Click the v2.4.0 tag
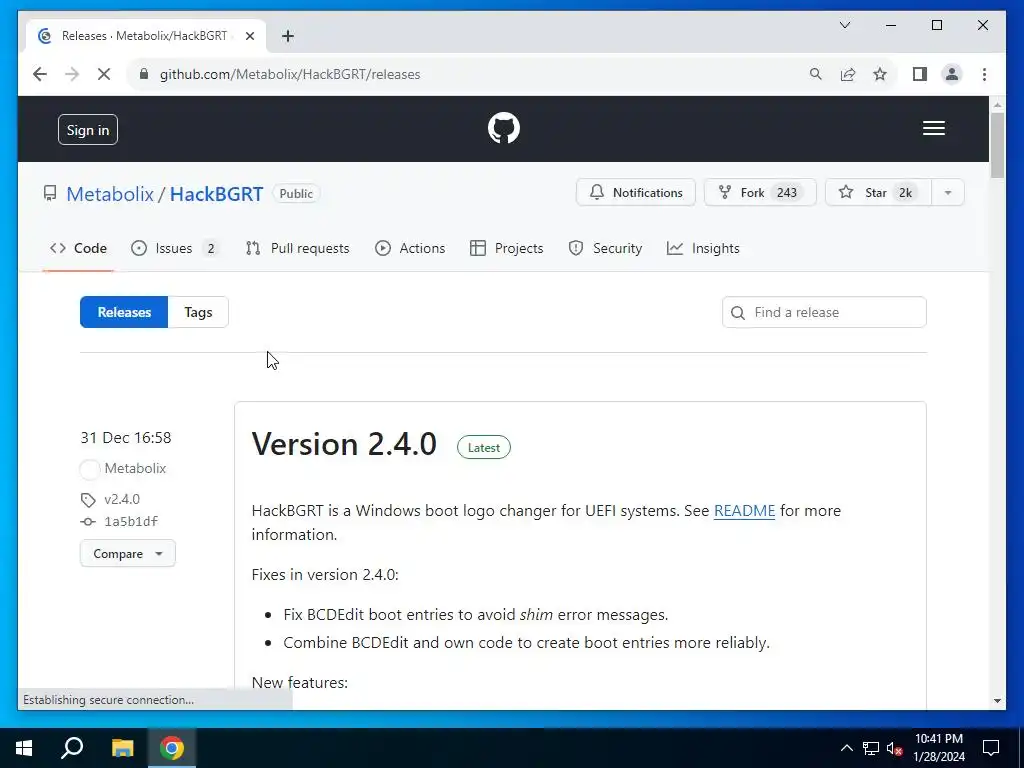Screen dimensions: 1024x768 [121, 499]
